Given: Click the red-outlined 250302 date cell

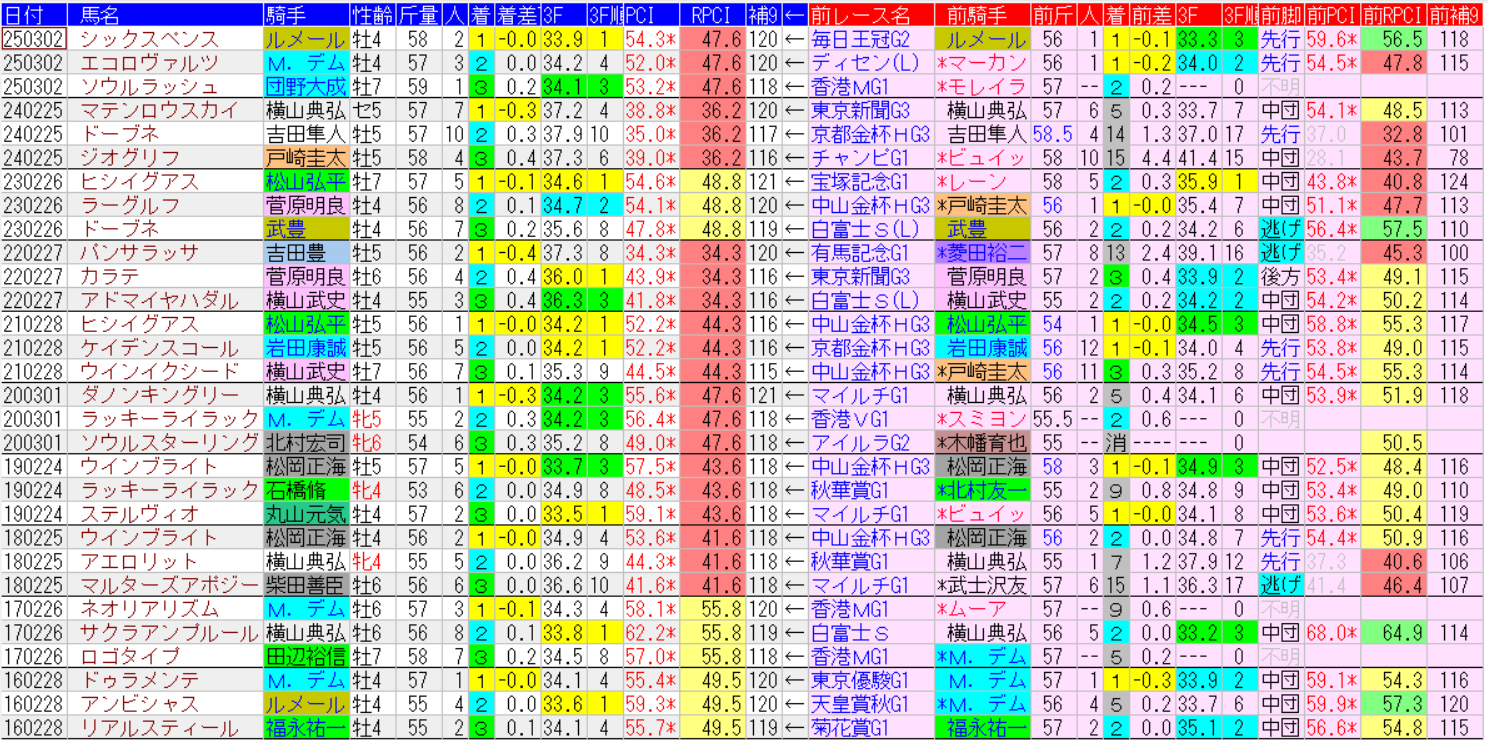Looking at the screenshot, I should pyautogui.click(x=34, y=39).
